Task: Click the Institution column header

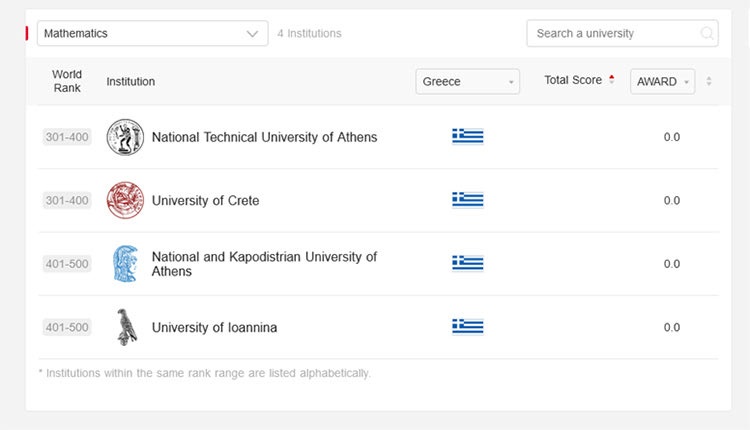Action: coord(131,82)
